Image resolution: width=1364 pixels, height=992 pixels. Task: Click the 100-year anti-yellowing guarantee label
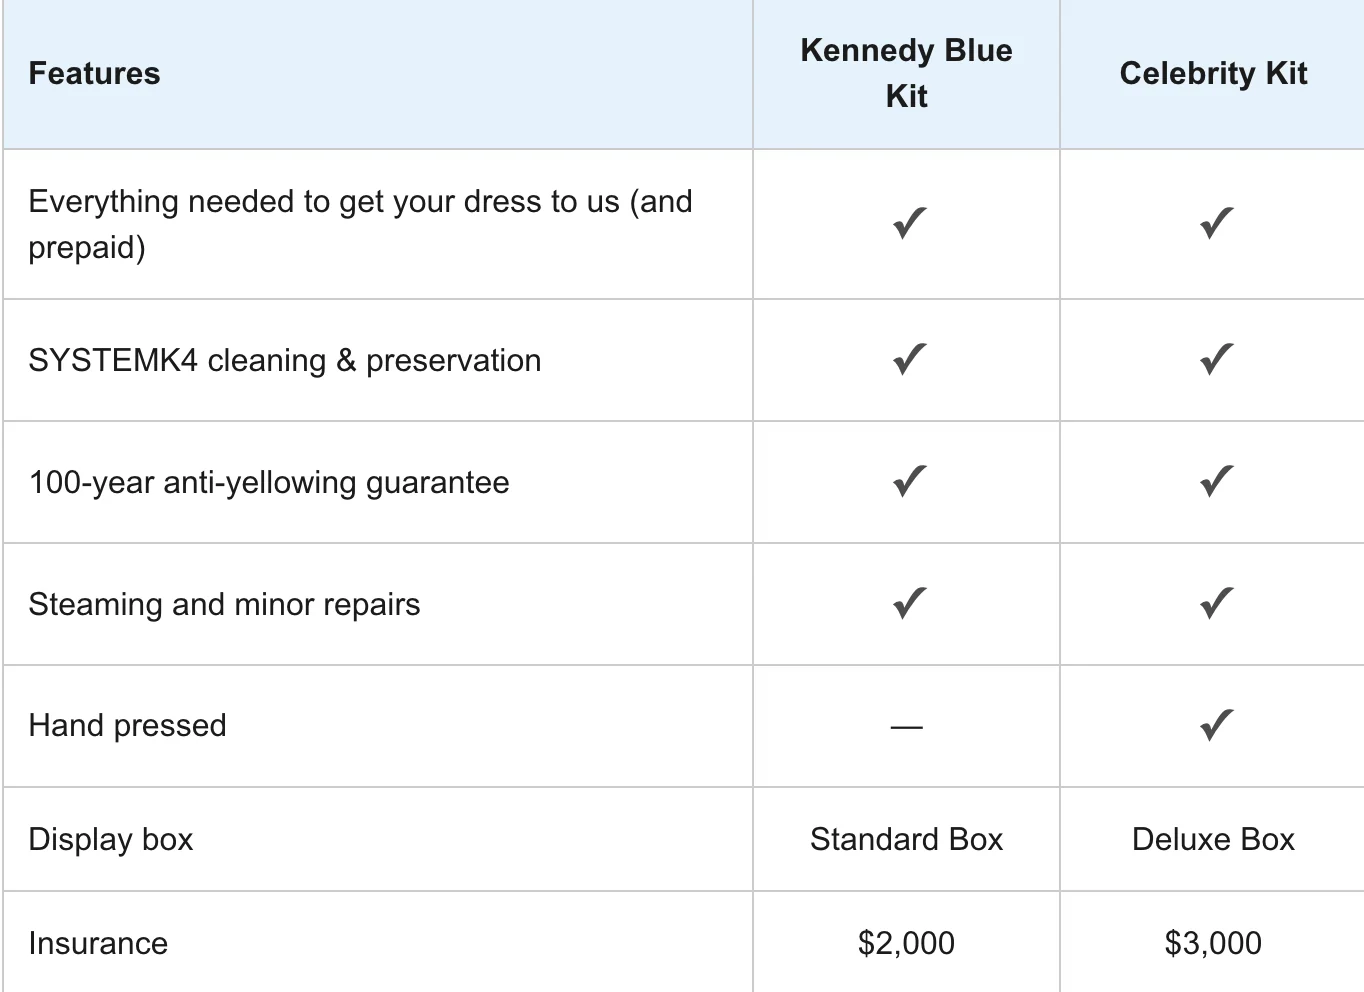point(269,482)
